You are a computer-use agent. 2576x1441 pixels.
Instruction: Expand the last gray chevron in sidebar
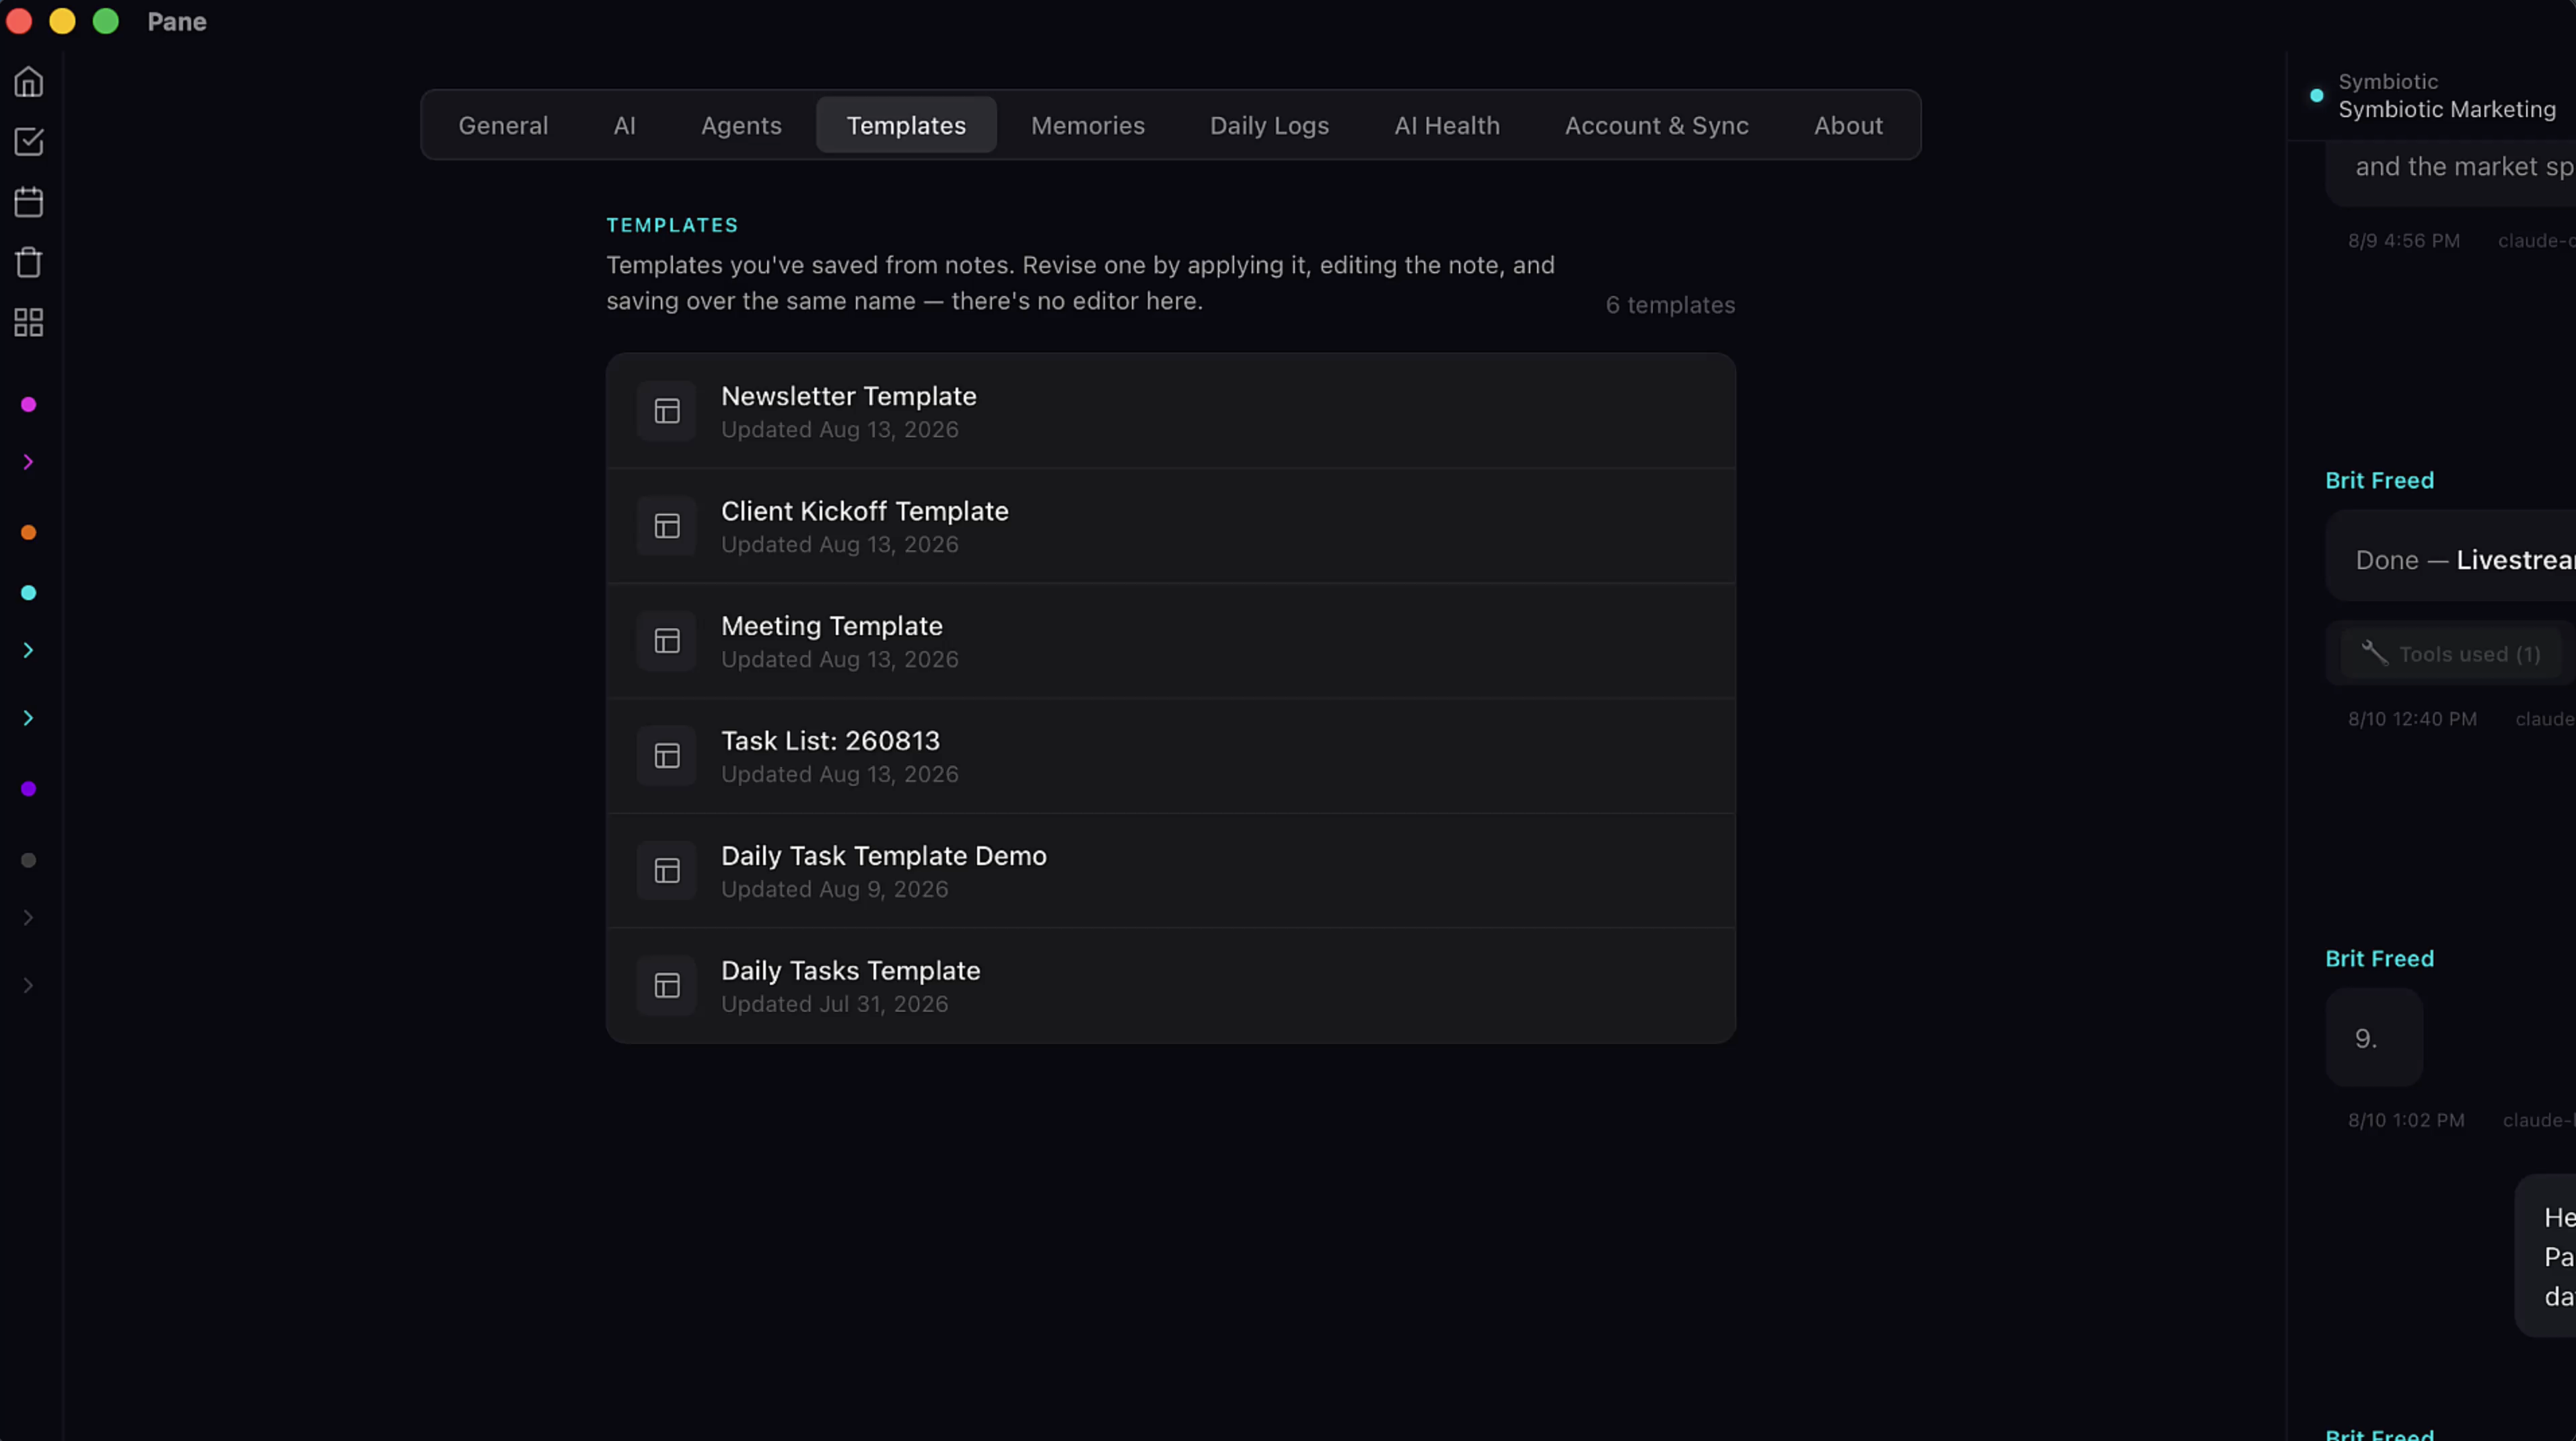click(x=28, y=986)
